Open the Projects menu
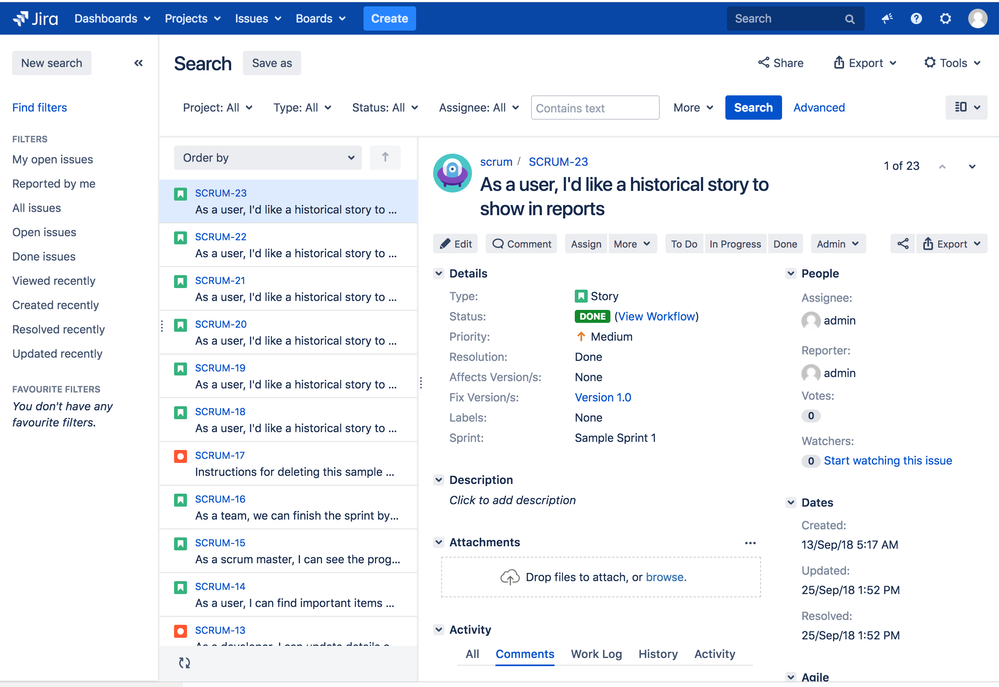The image size is (999, 687). coord(192,18)
